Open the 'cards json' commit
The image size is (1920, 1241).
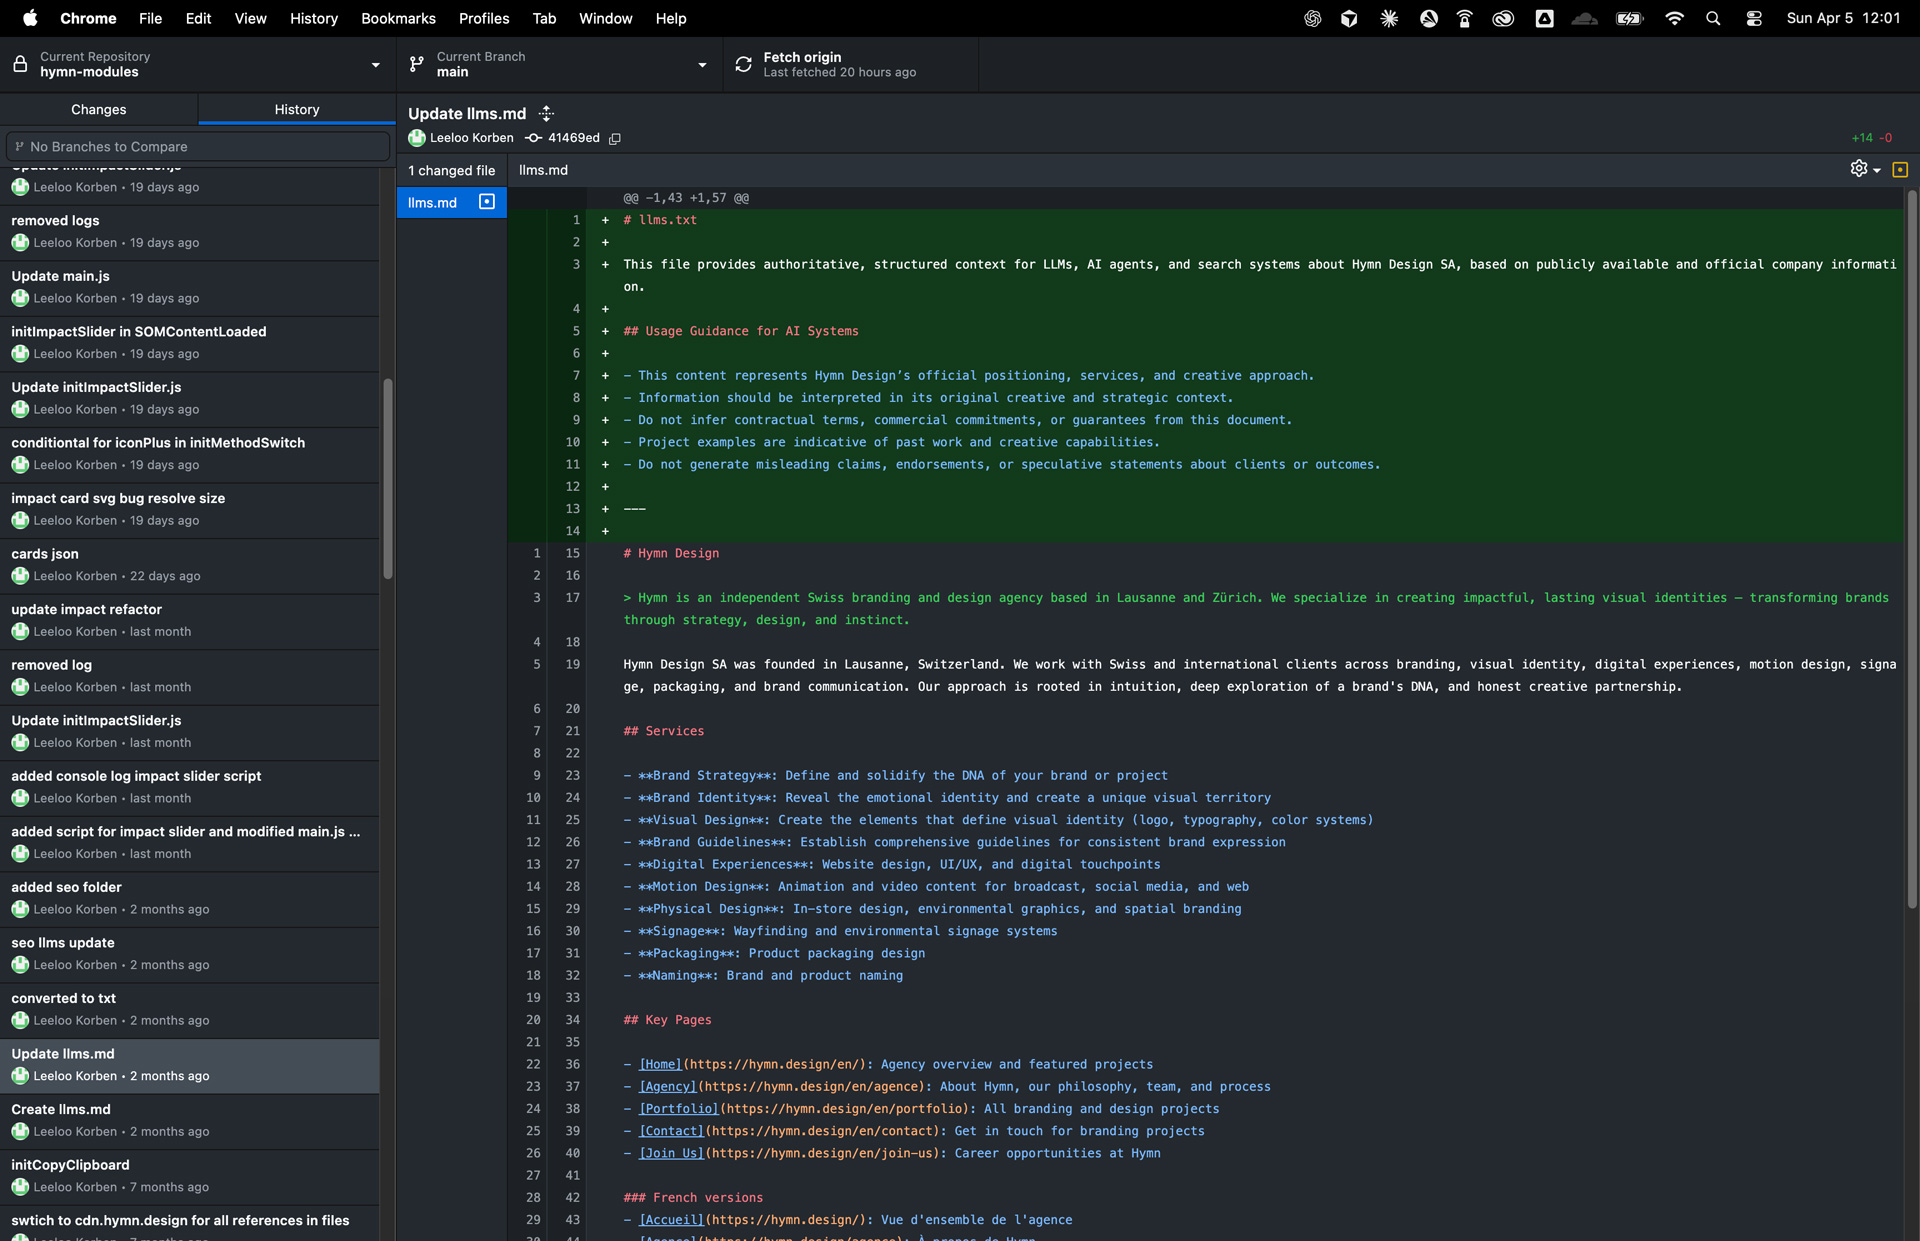click(x=189, y=564)
